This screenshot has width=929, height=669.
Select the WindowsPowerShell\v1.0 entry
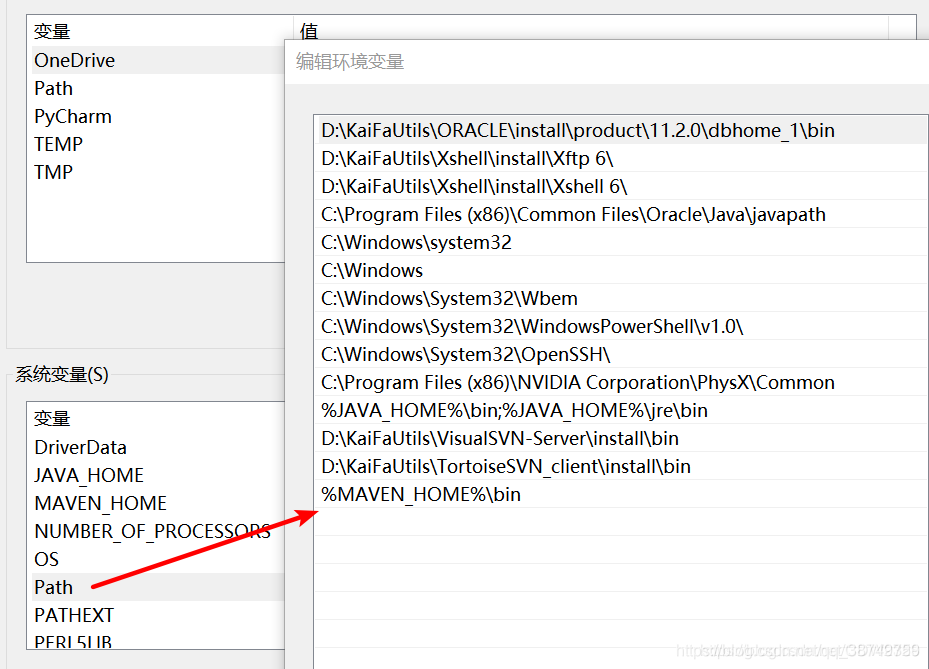(x=621, y=326)
